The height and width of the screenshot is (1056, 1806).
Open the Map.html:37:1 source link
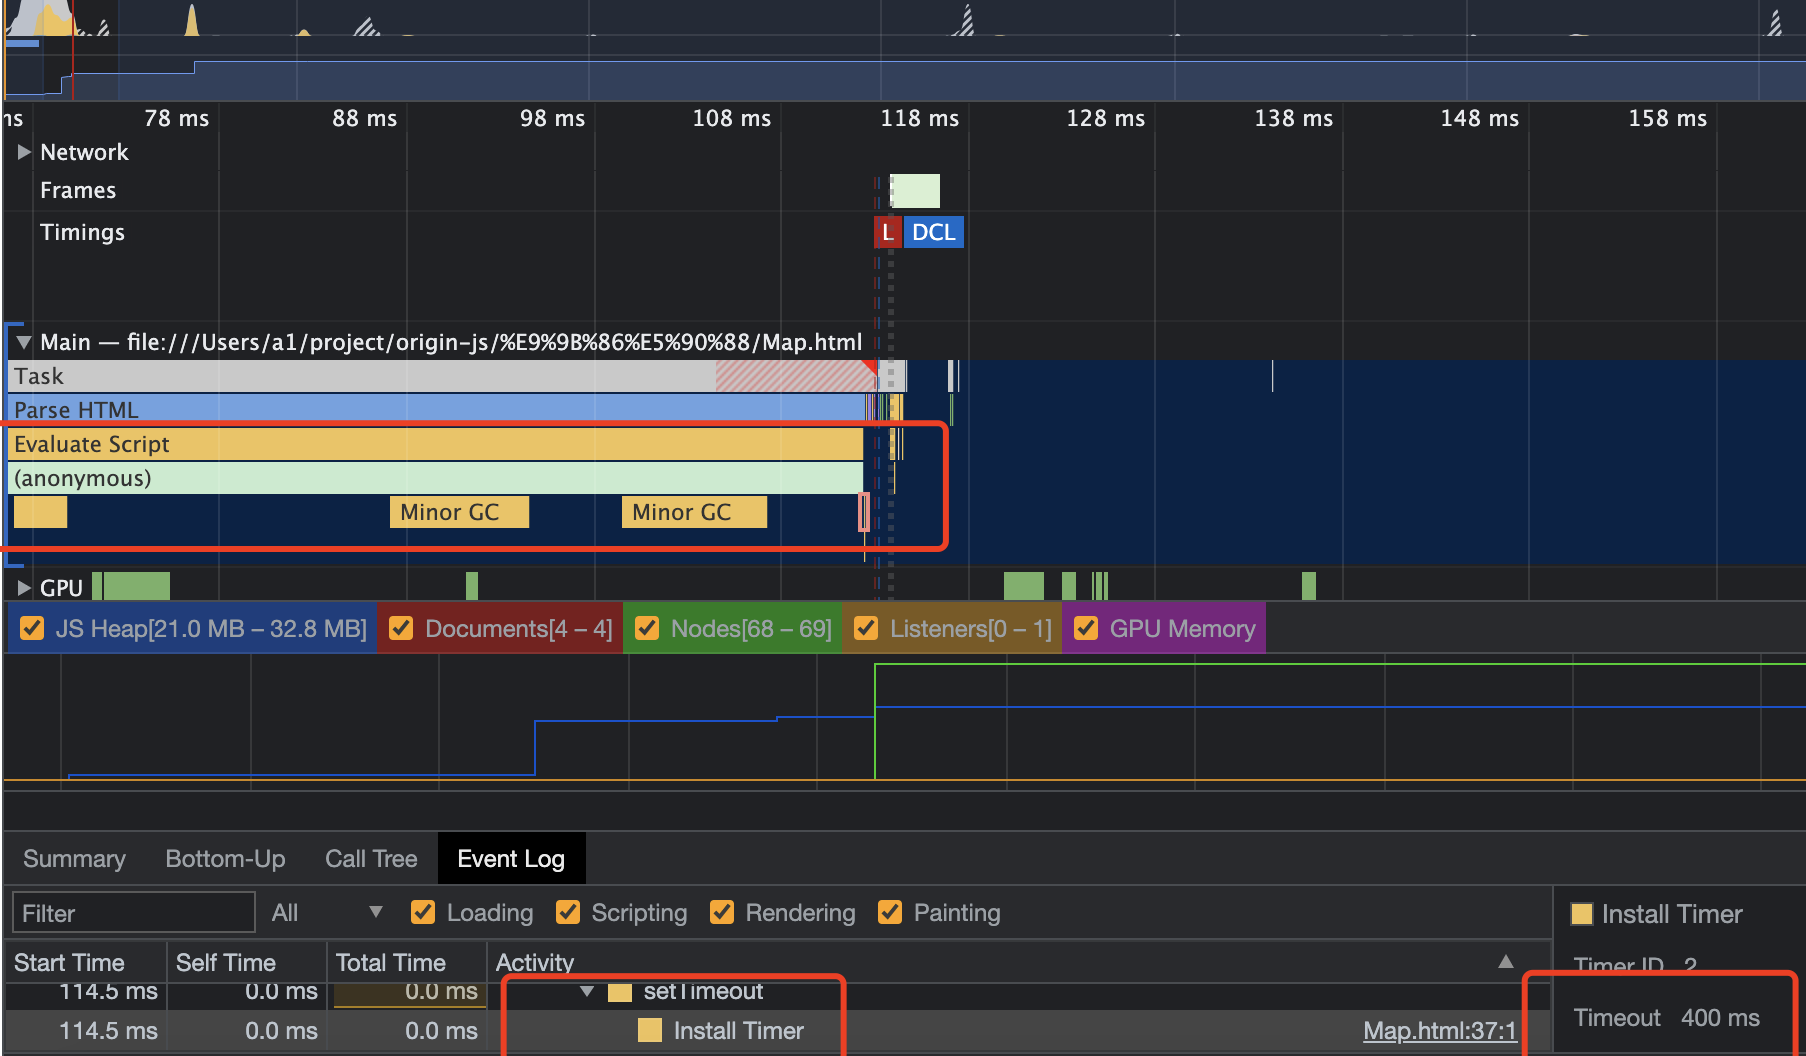pyautogui.click(x=1439, y=1031)
